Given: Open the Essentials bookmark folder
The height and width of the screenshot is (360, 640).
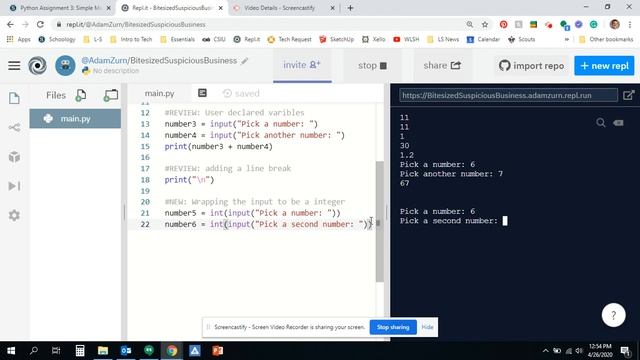Looking at the screenshot, I should [x=178, y=39].
